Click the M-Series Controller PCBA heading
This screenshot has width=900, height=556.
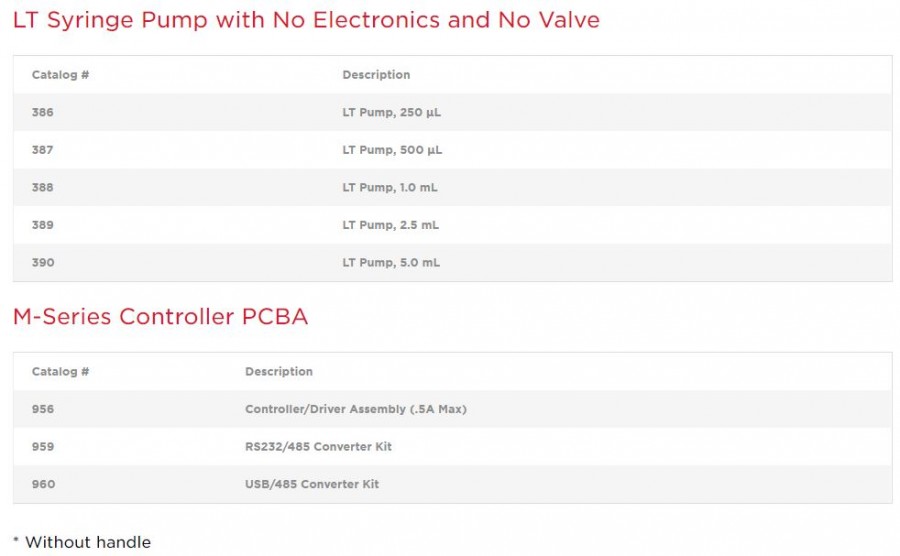(160, 317)
